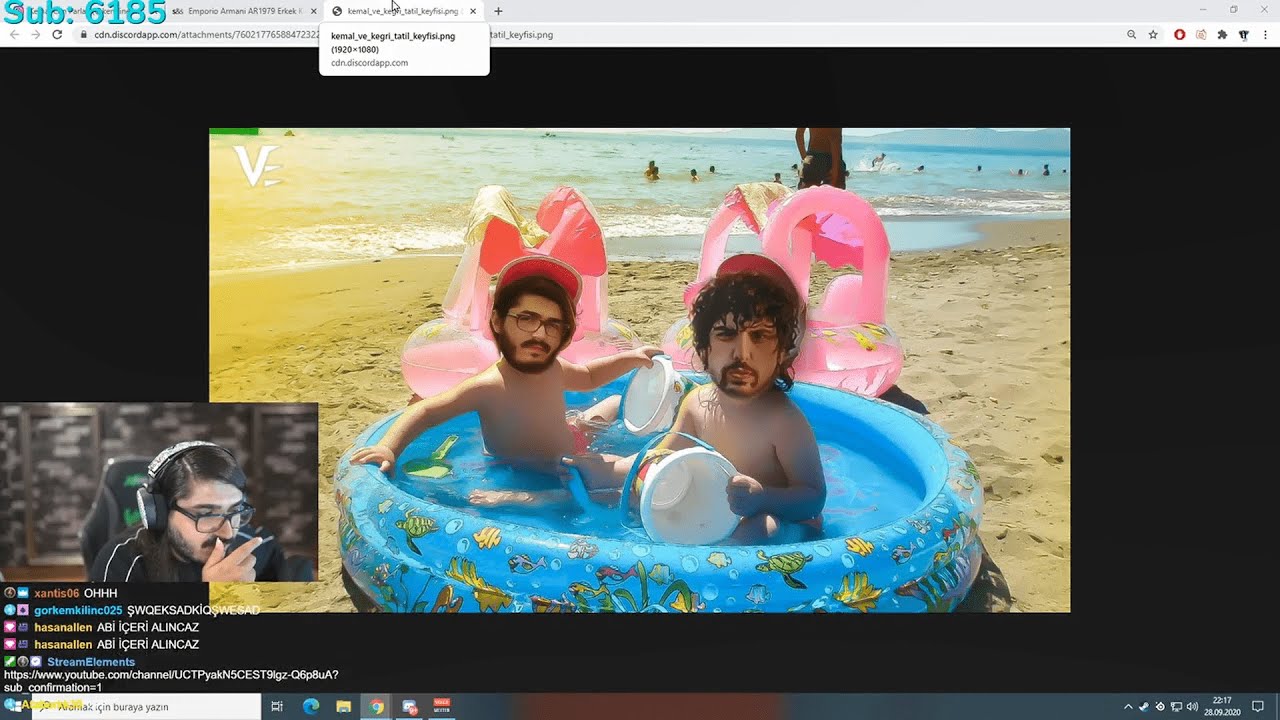Click the orange extension icon beside the ad-blocker
Viewport: 1280px width, 720px height.
pos(1201,35)
